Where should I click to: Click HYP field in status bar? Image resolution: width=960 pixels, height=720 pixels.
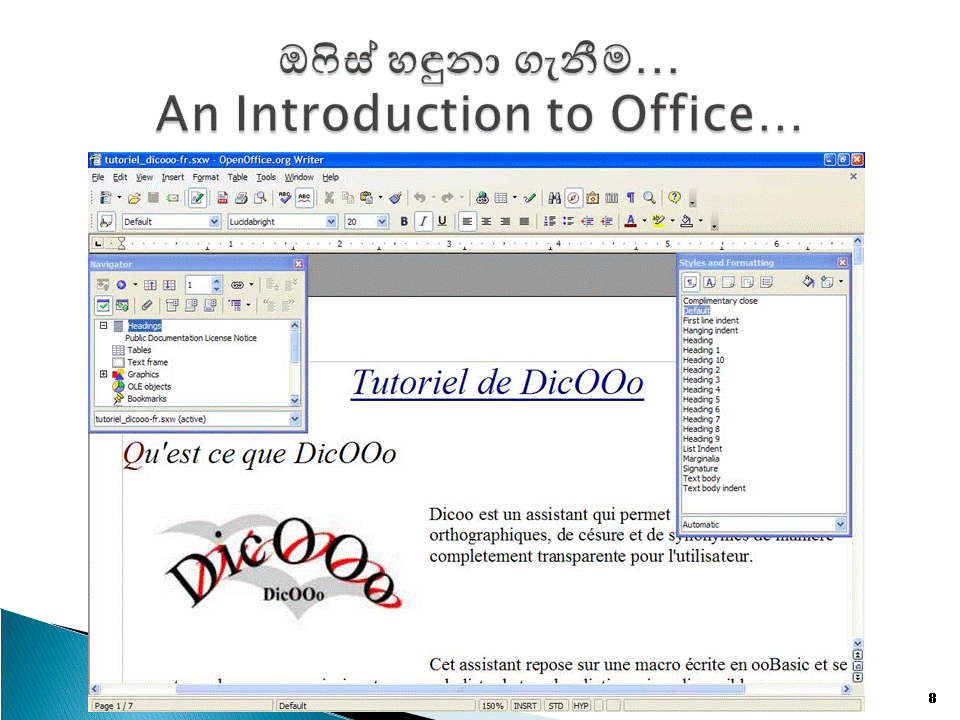click(x=581, y=706)
